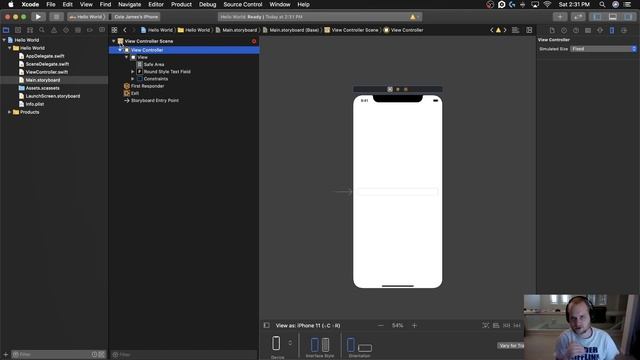640x360 pixels.
Task: Click the text field on canvas
Action: click(398, 192)
